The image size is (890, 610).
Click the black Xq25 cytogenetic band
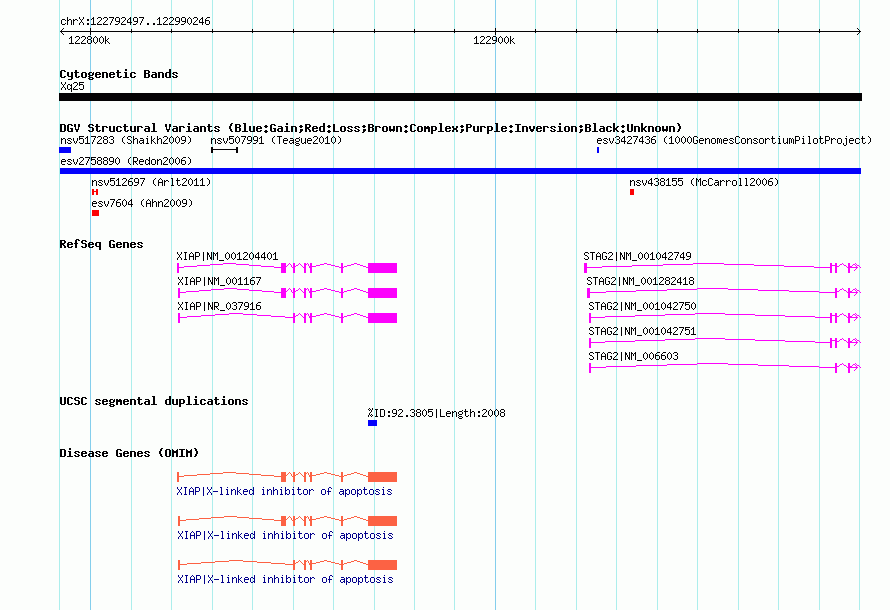pyautogui.click(x=460, y=97)
